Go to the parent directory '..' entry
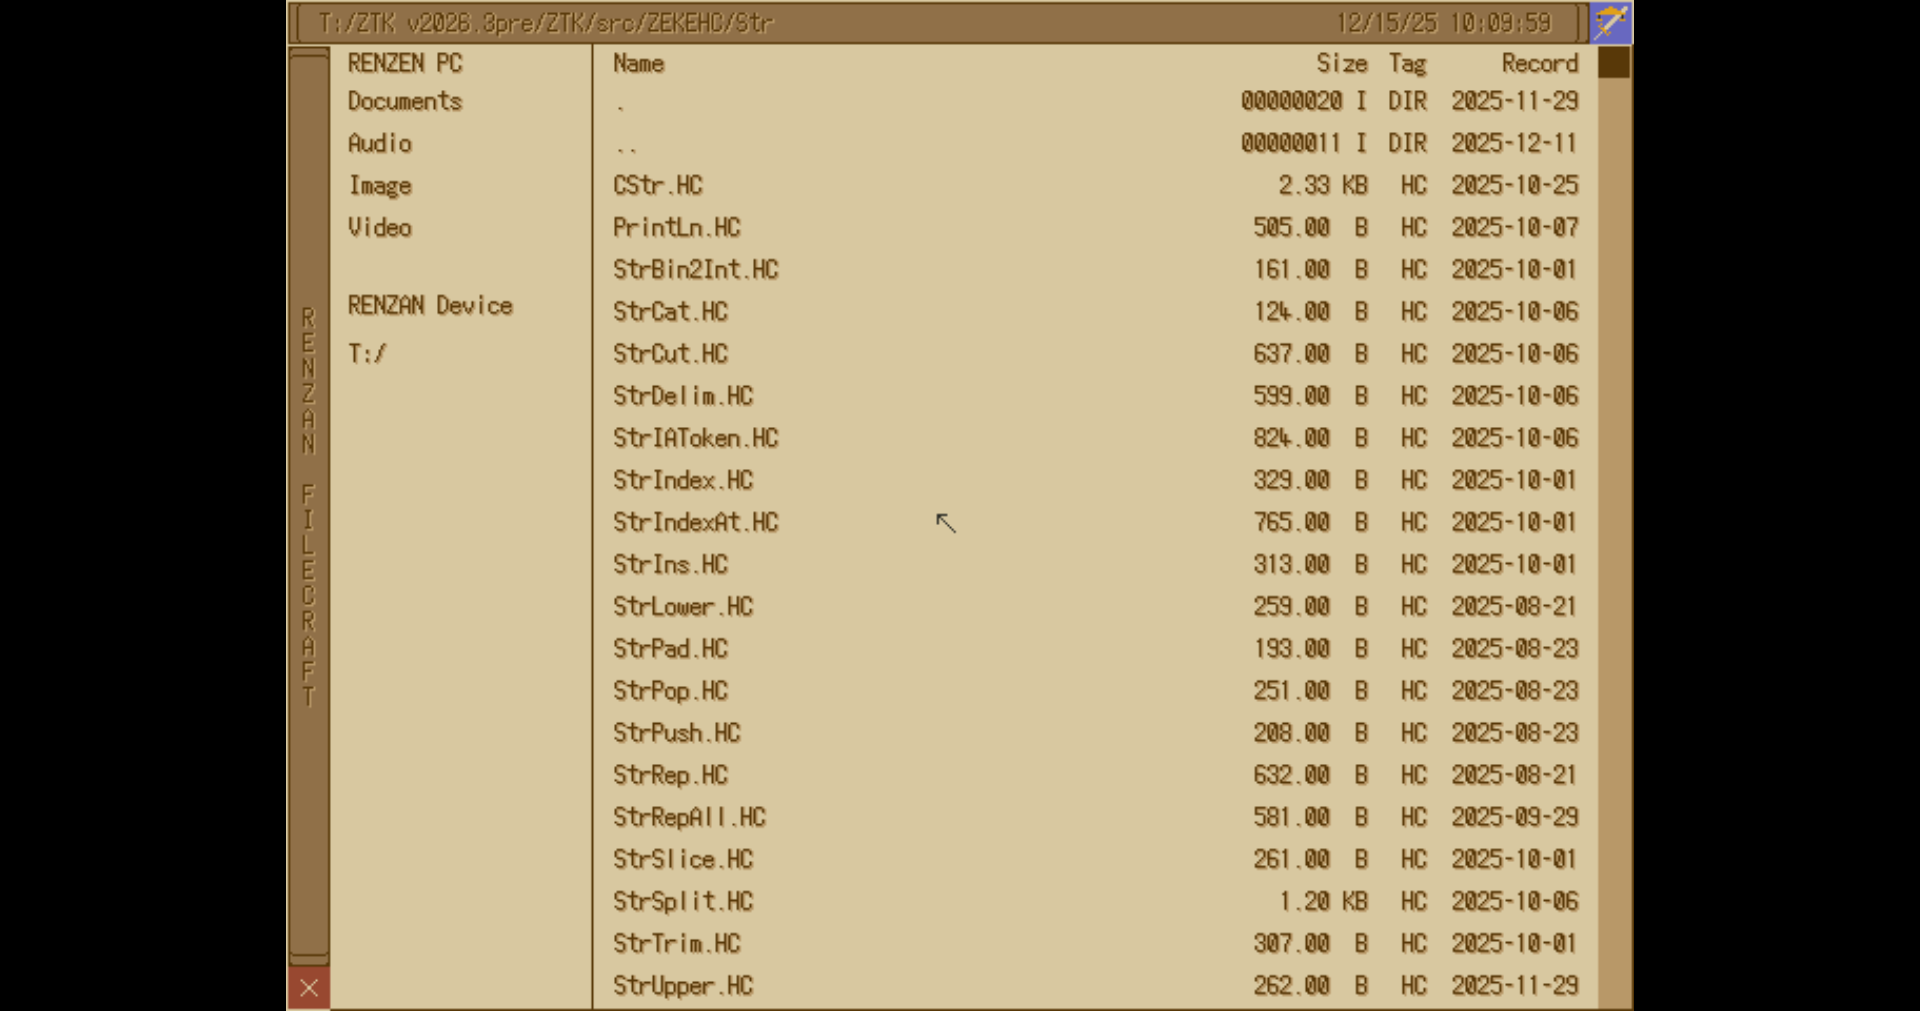Image resolution: width=1920 pixels, height=1011 pixels. coord(1095,143)
